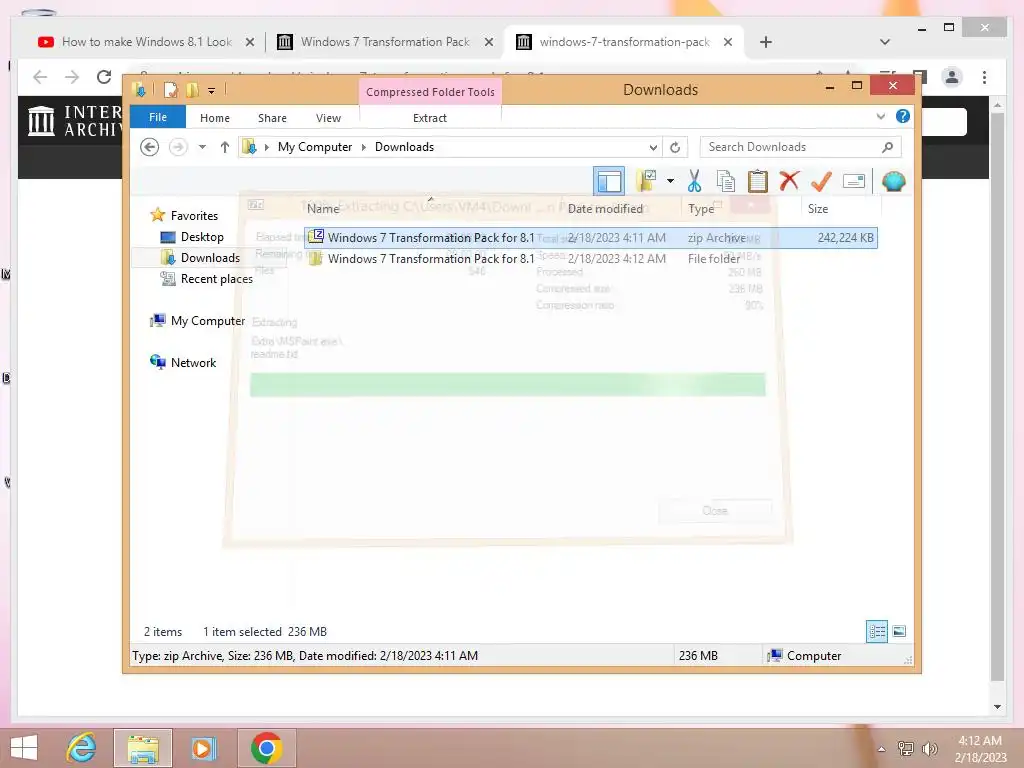Click the blue Help question mark icon
The height and width of the screenshot is (768, 1024).
click(x=903, y=116)
